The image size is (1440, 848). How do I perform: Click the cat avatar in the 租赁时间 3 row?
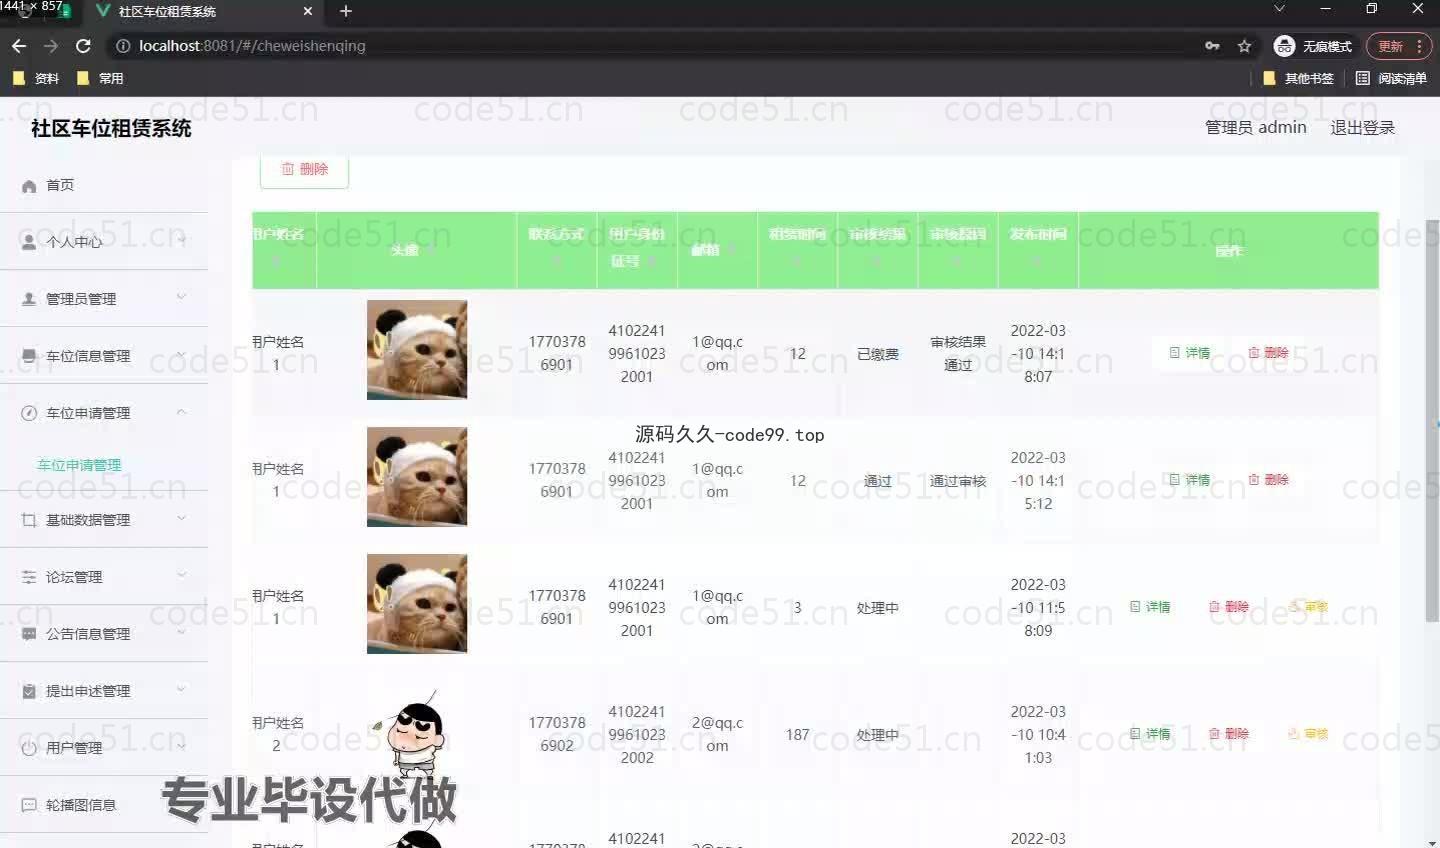tap(417, 604)
